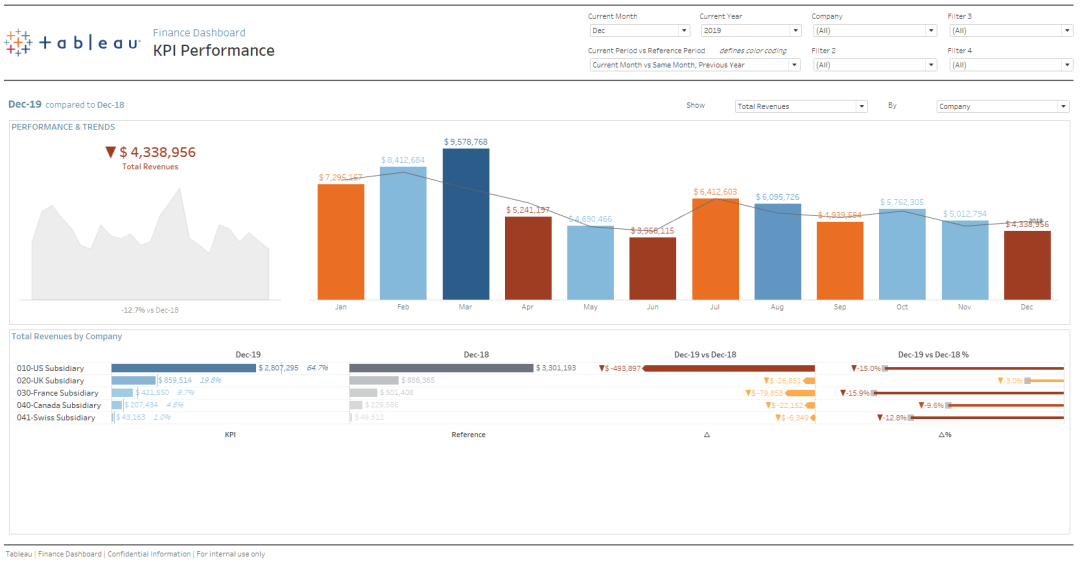Select the Jan bar in monthly chart
The height and width of the screenshot is (563, 1080).
click(x=341, y=242)
